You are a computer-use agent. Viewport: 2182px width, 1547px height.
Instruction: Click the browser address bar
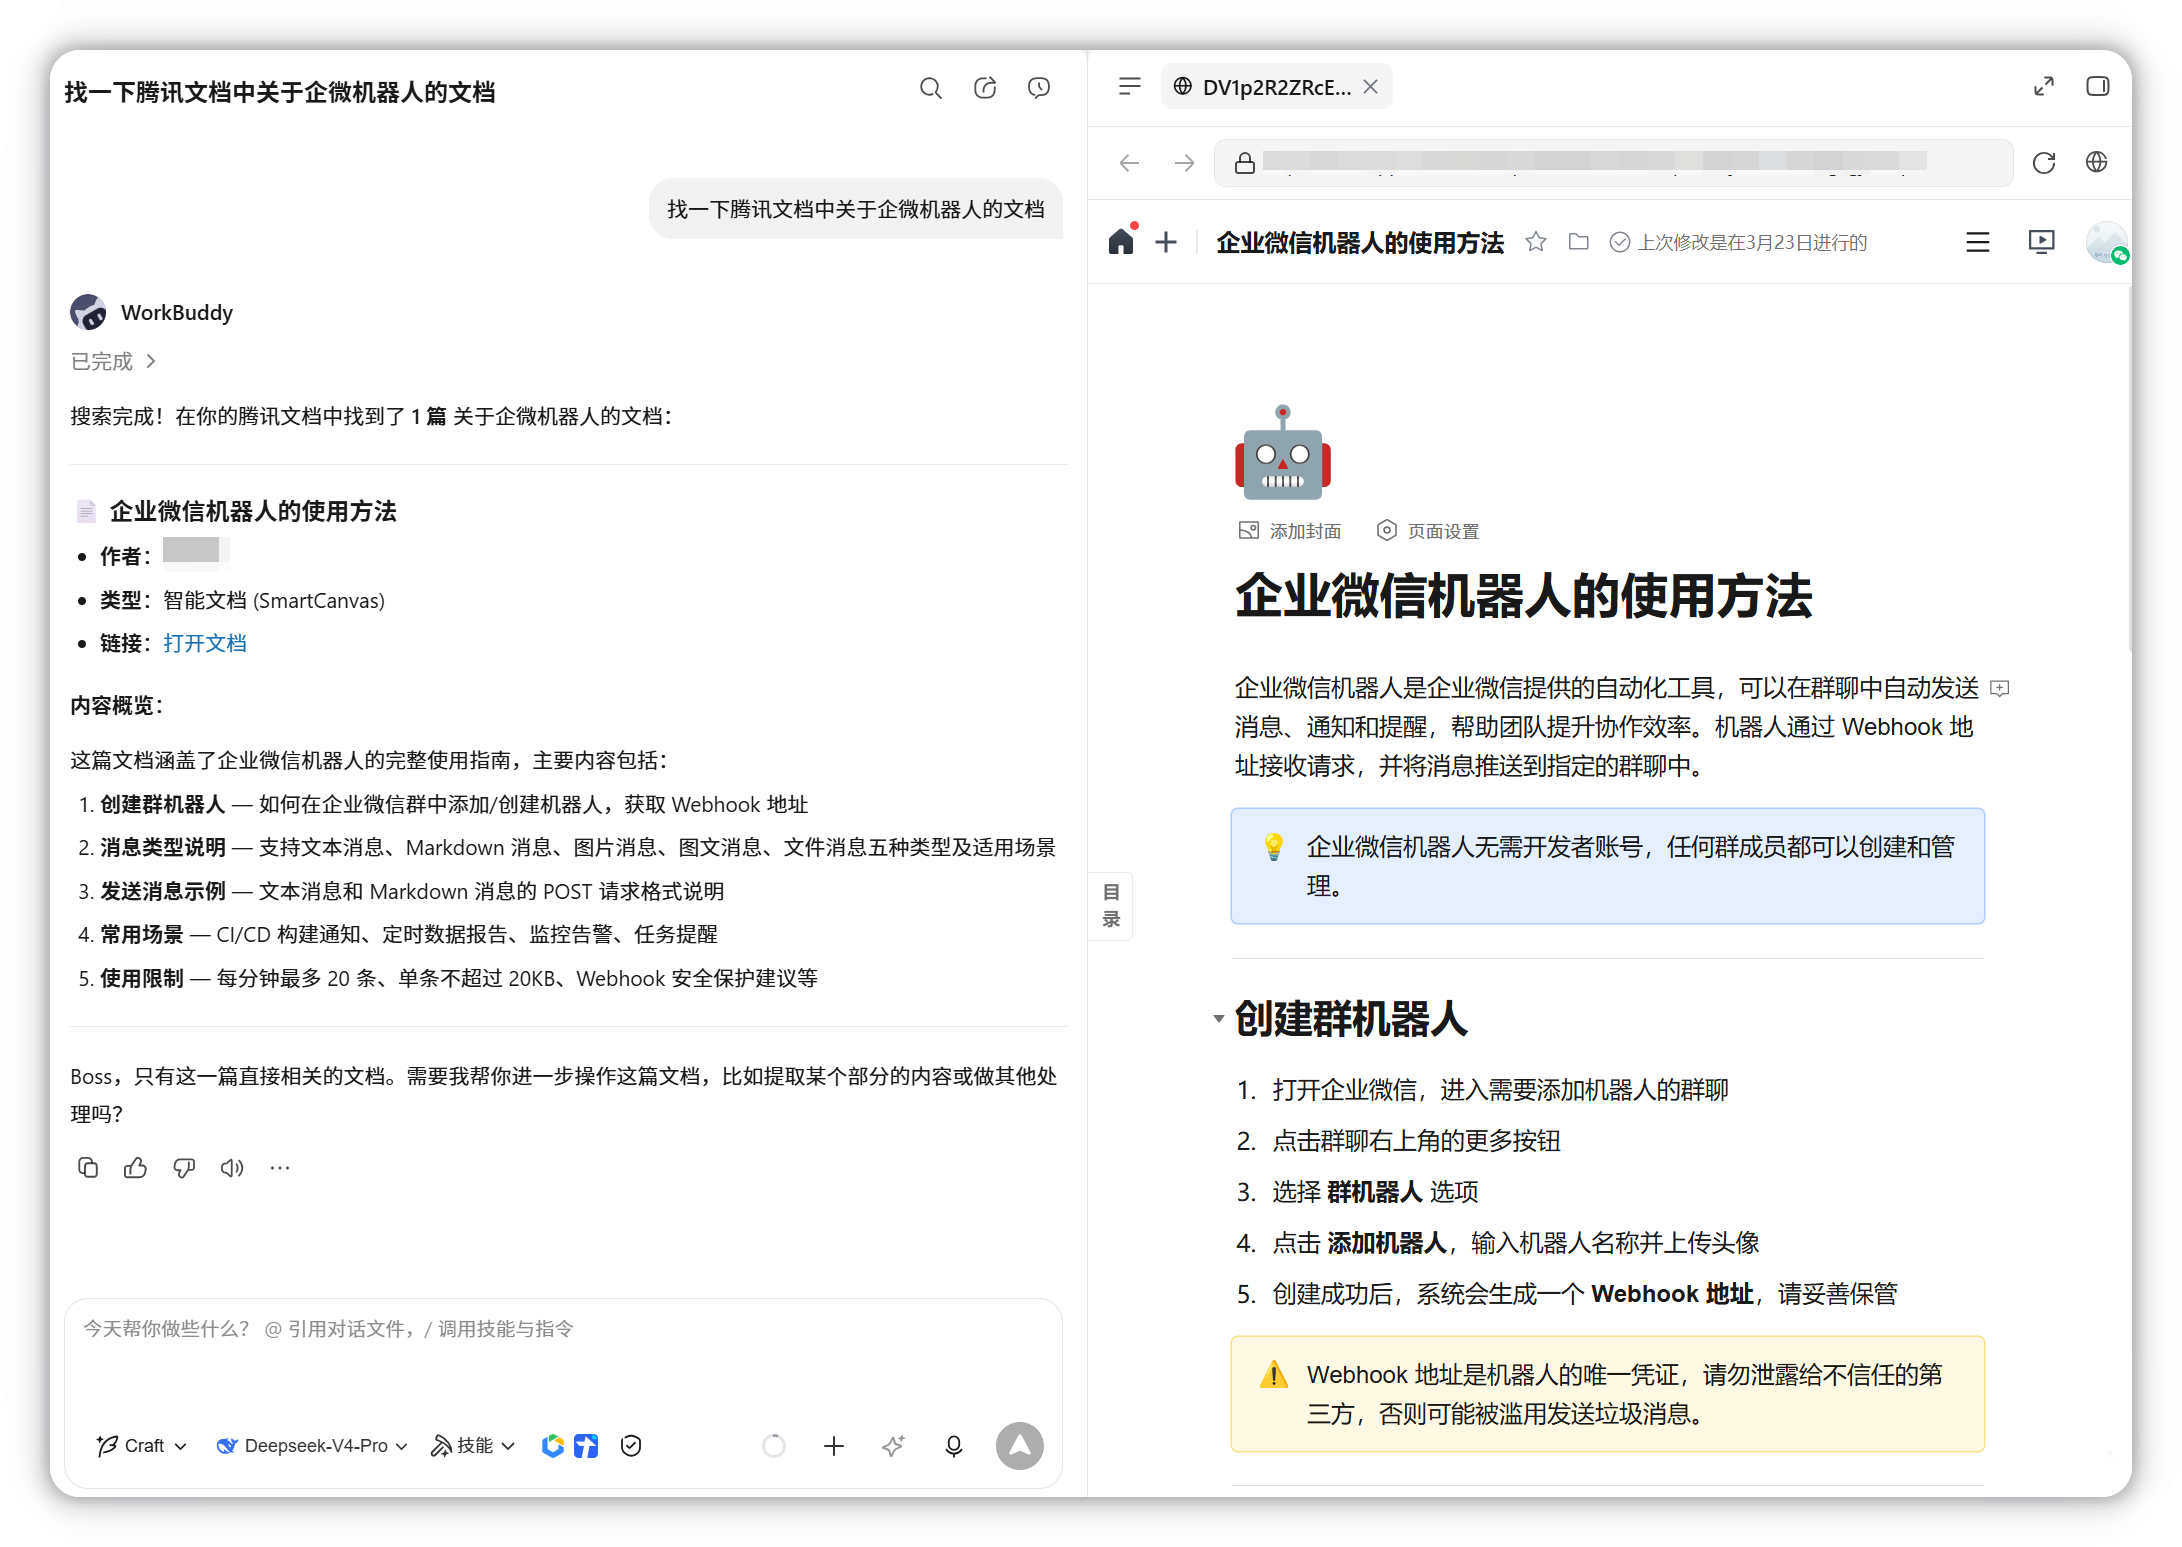(1613, 163)
